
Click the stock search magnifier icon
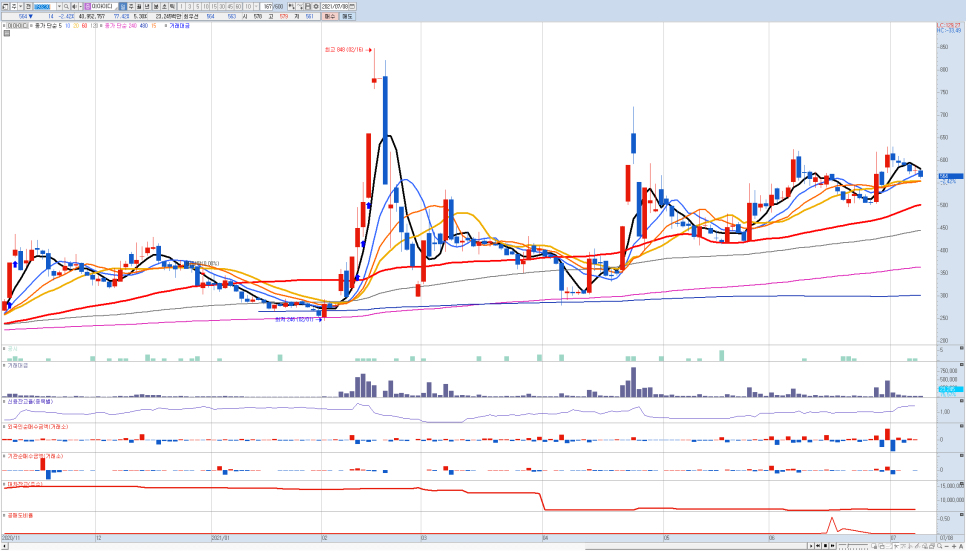(x=67, y=6)
